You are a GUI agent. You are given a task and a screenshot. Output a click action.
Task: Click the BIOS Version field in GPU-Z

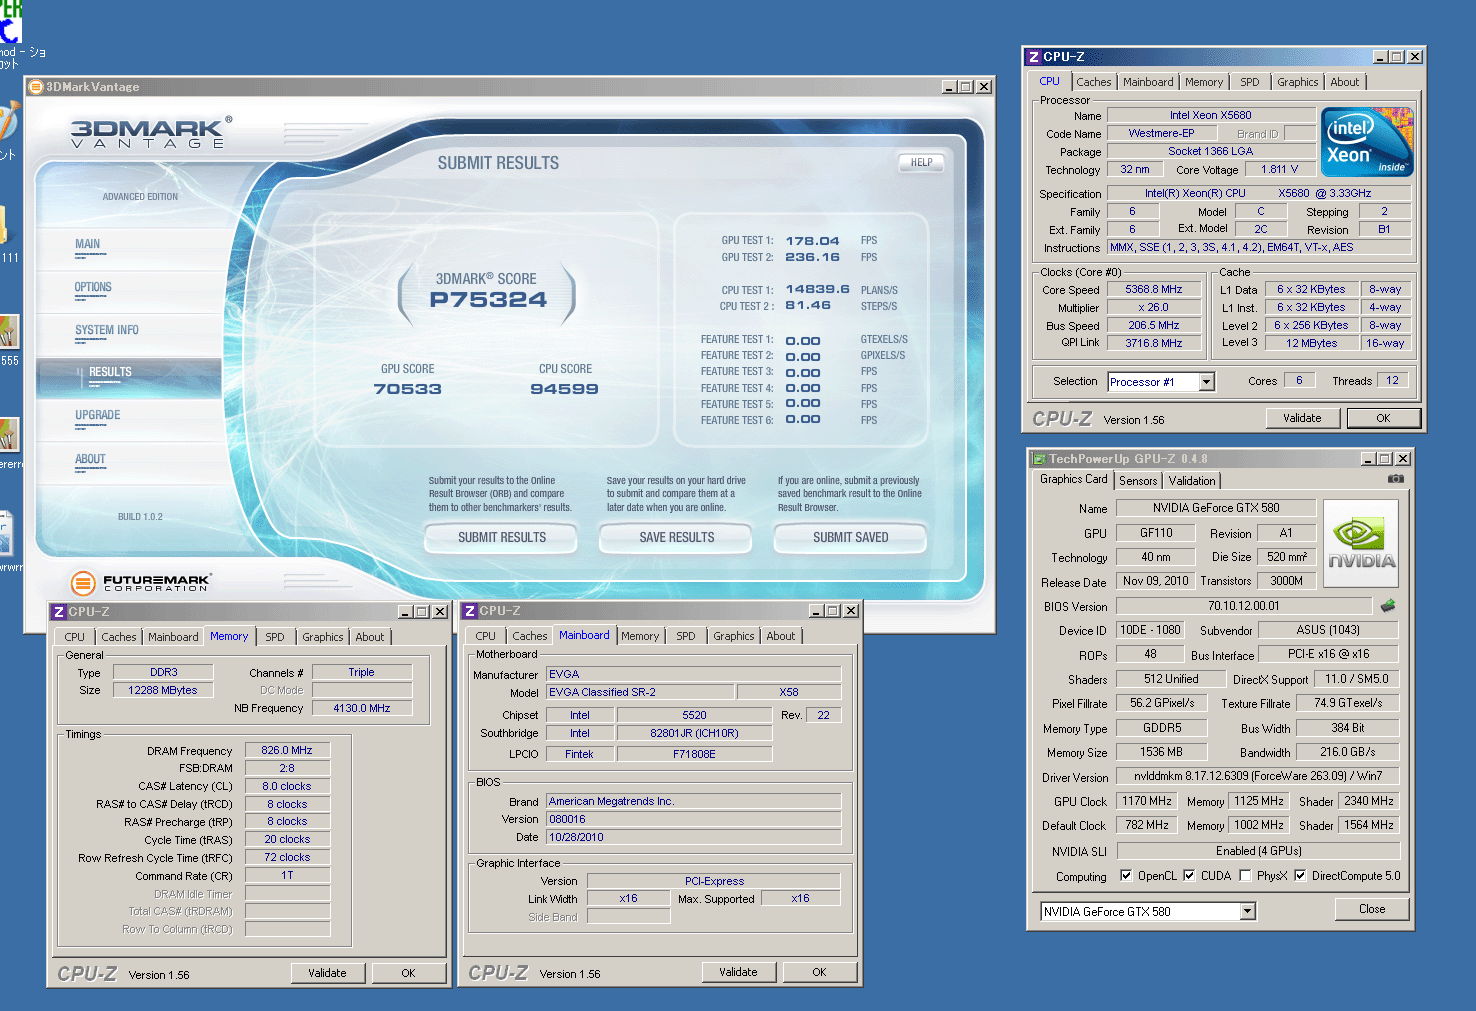[x=1243, y=606]
